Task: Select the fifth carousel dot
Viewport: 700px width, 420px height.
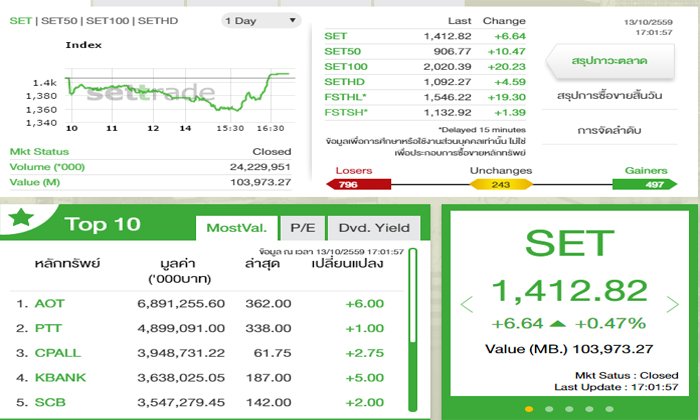Action: 609,409
